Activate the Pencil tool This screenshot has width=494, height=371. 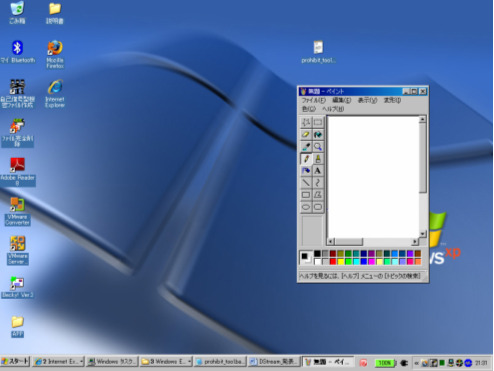pos(306,159)
